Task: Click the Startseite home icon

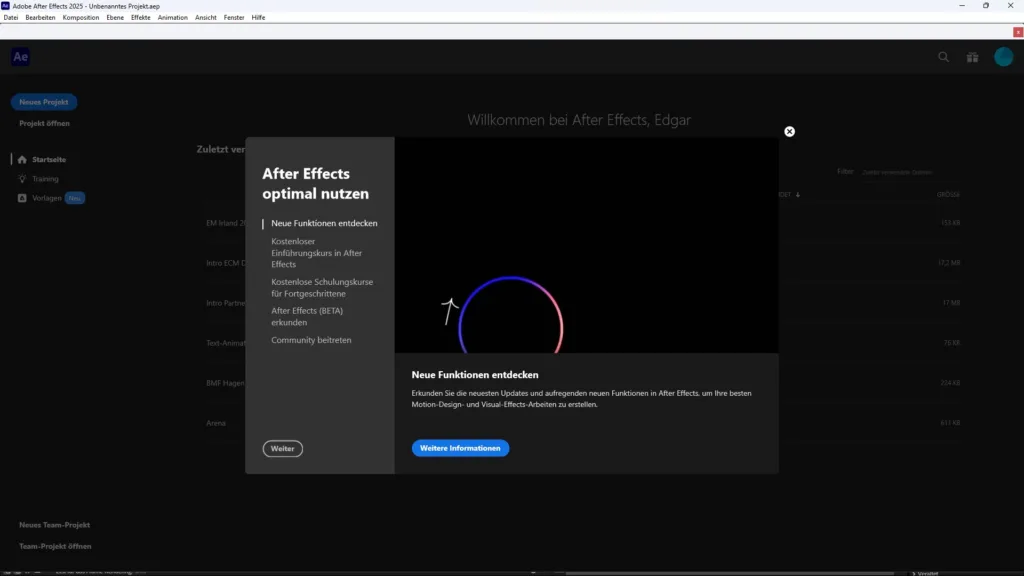Action: click(x=22, y=159)
